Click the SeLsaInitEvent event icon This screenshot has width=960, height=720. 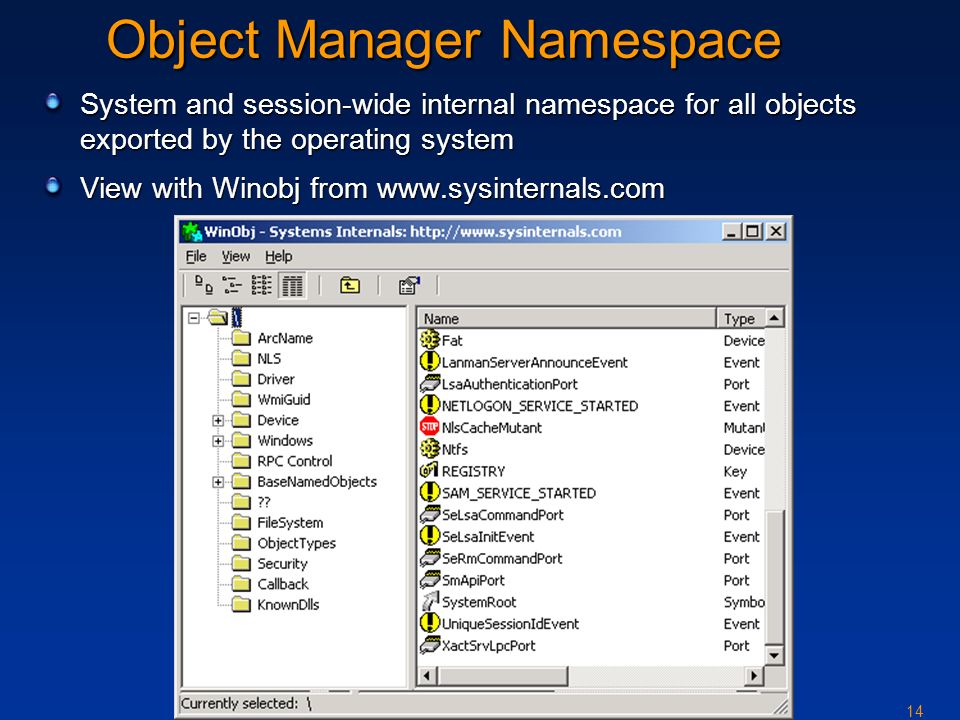click(x=430, y=536)
